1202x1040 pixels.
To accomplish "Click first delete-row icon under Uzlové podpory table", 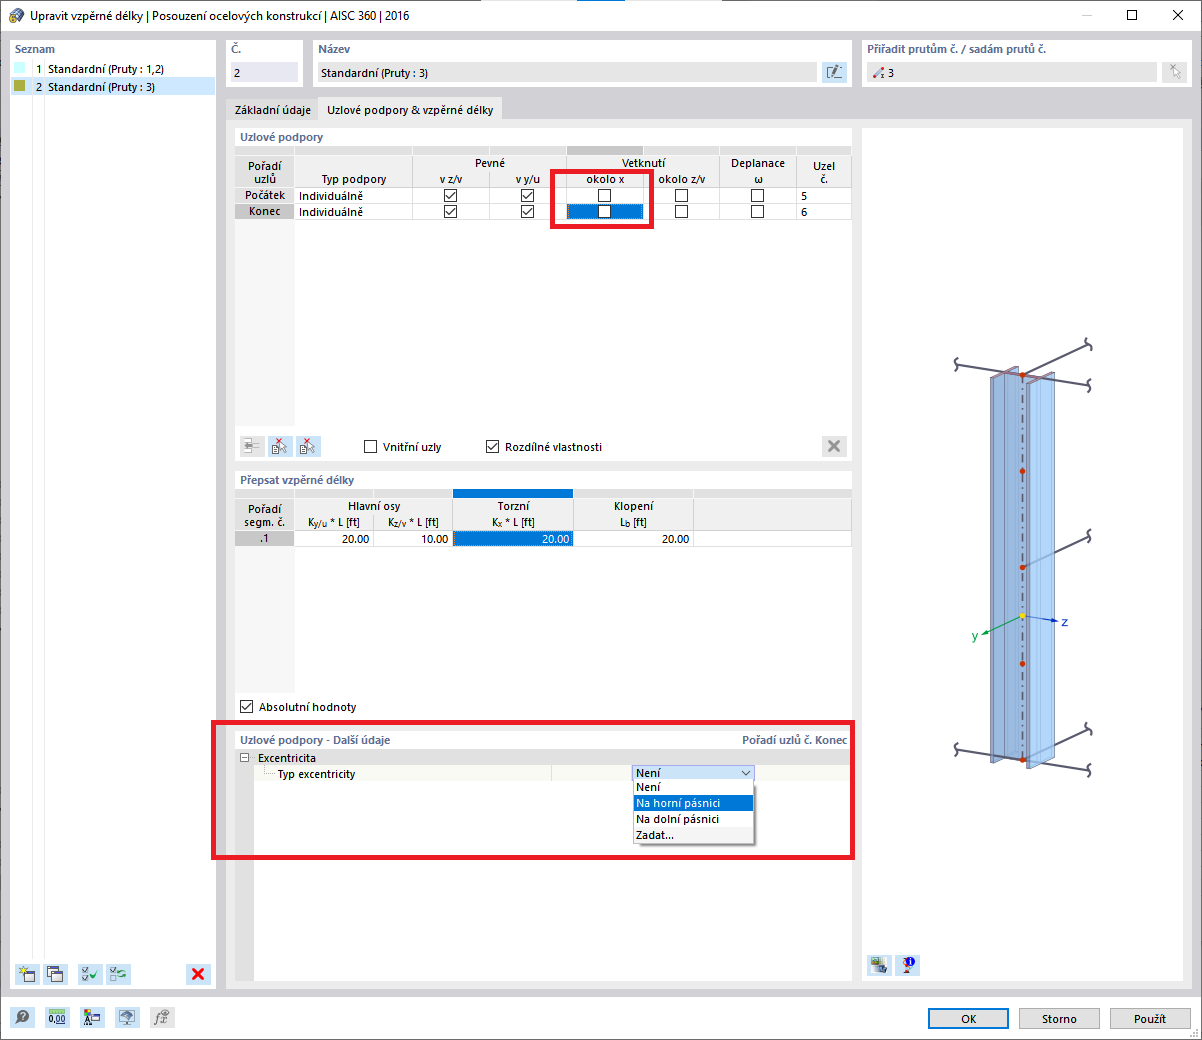I will (x=280, y=446).
